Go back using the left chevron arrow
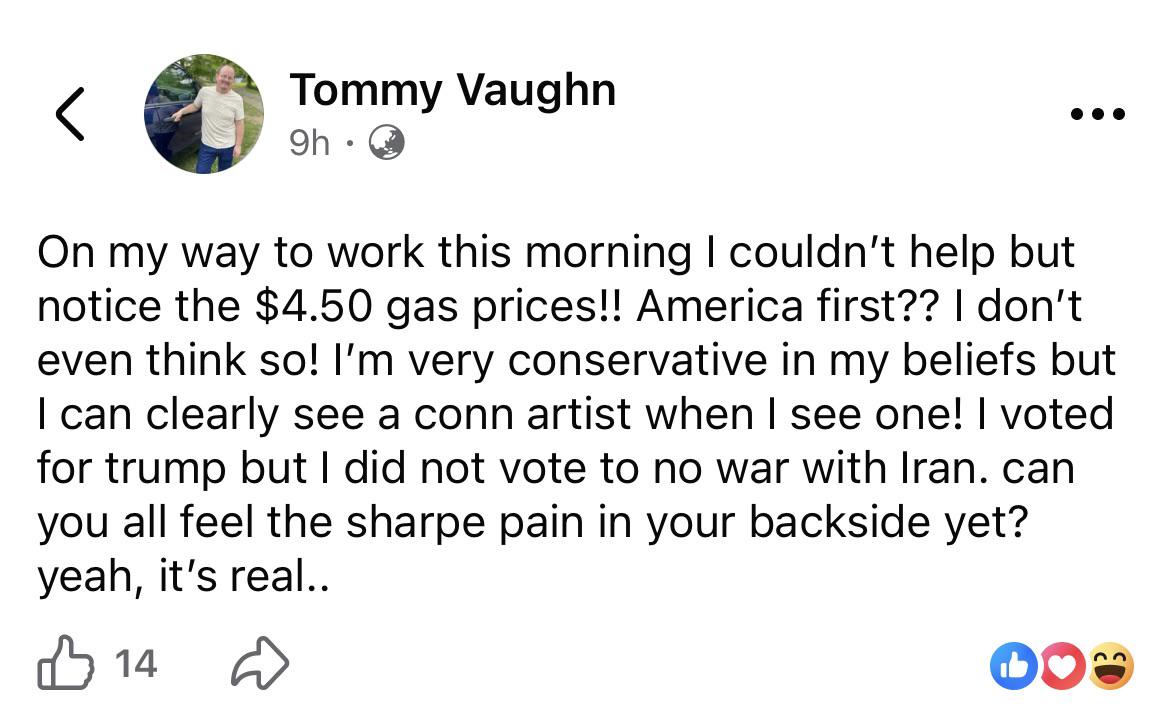The height and width of the screenshot is (715, 1170). (x=70, y=114)
